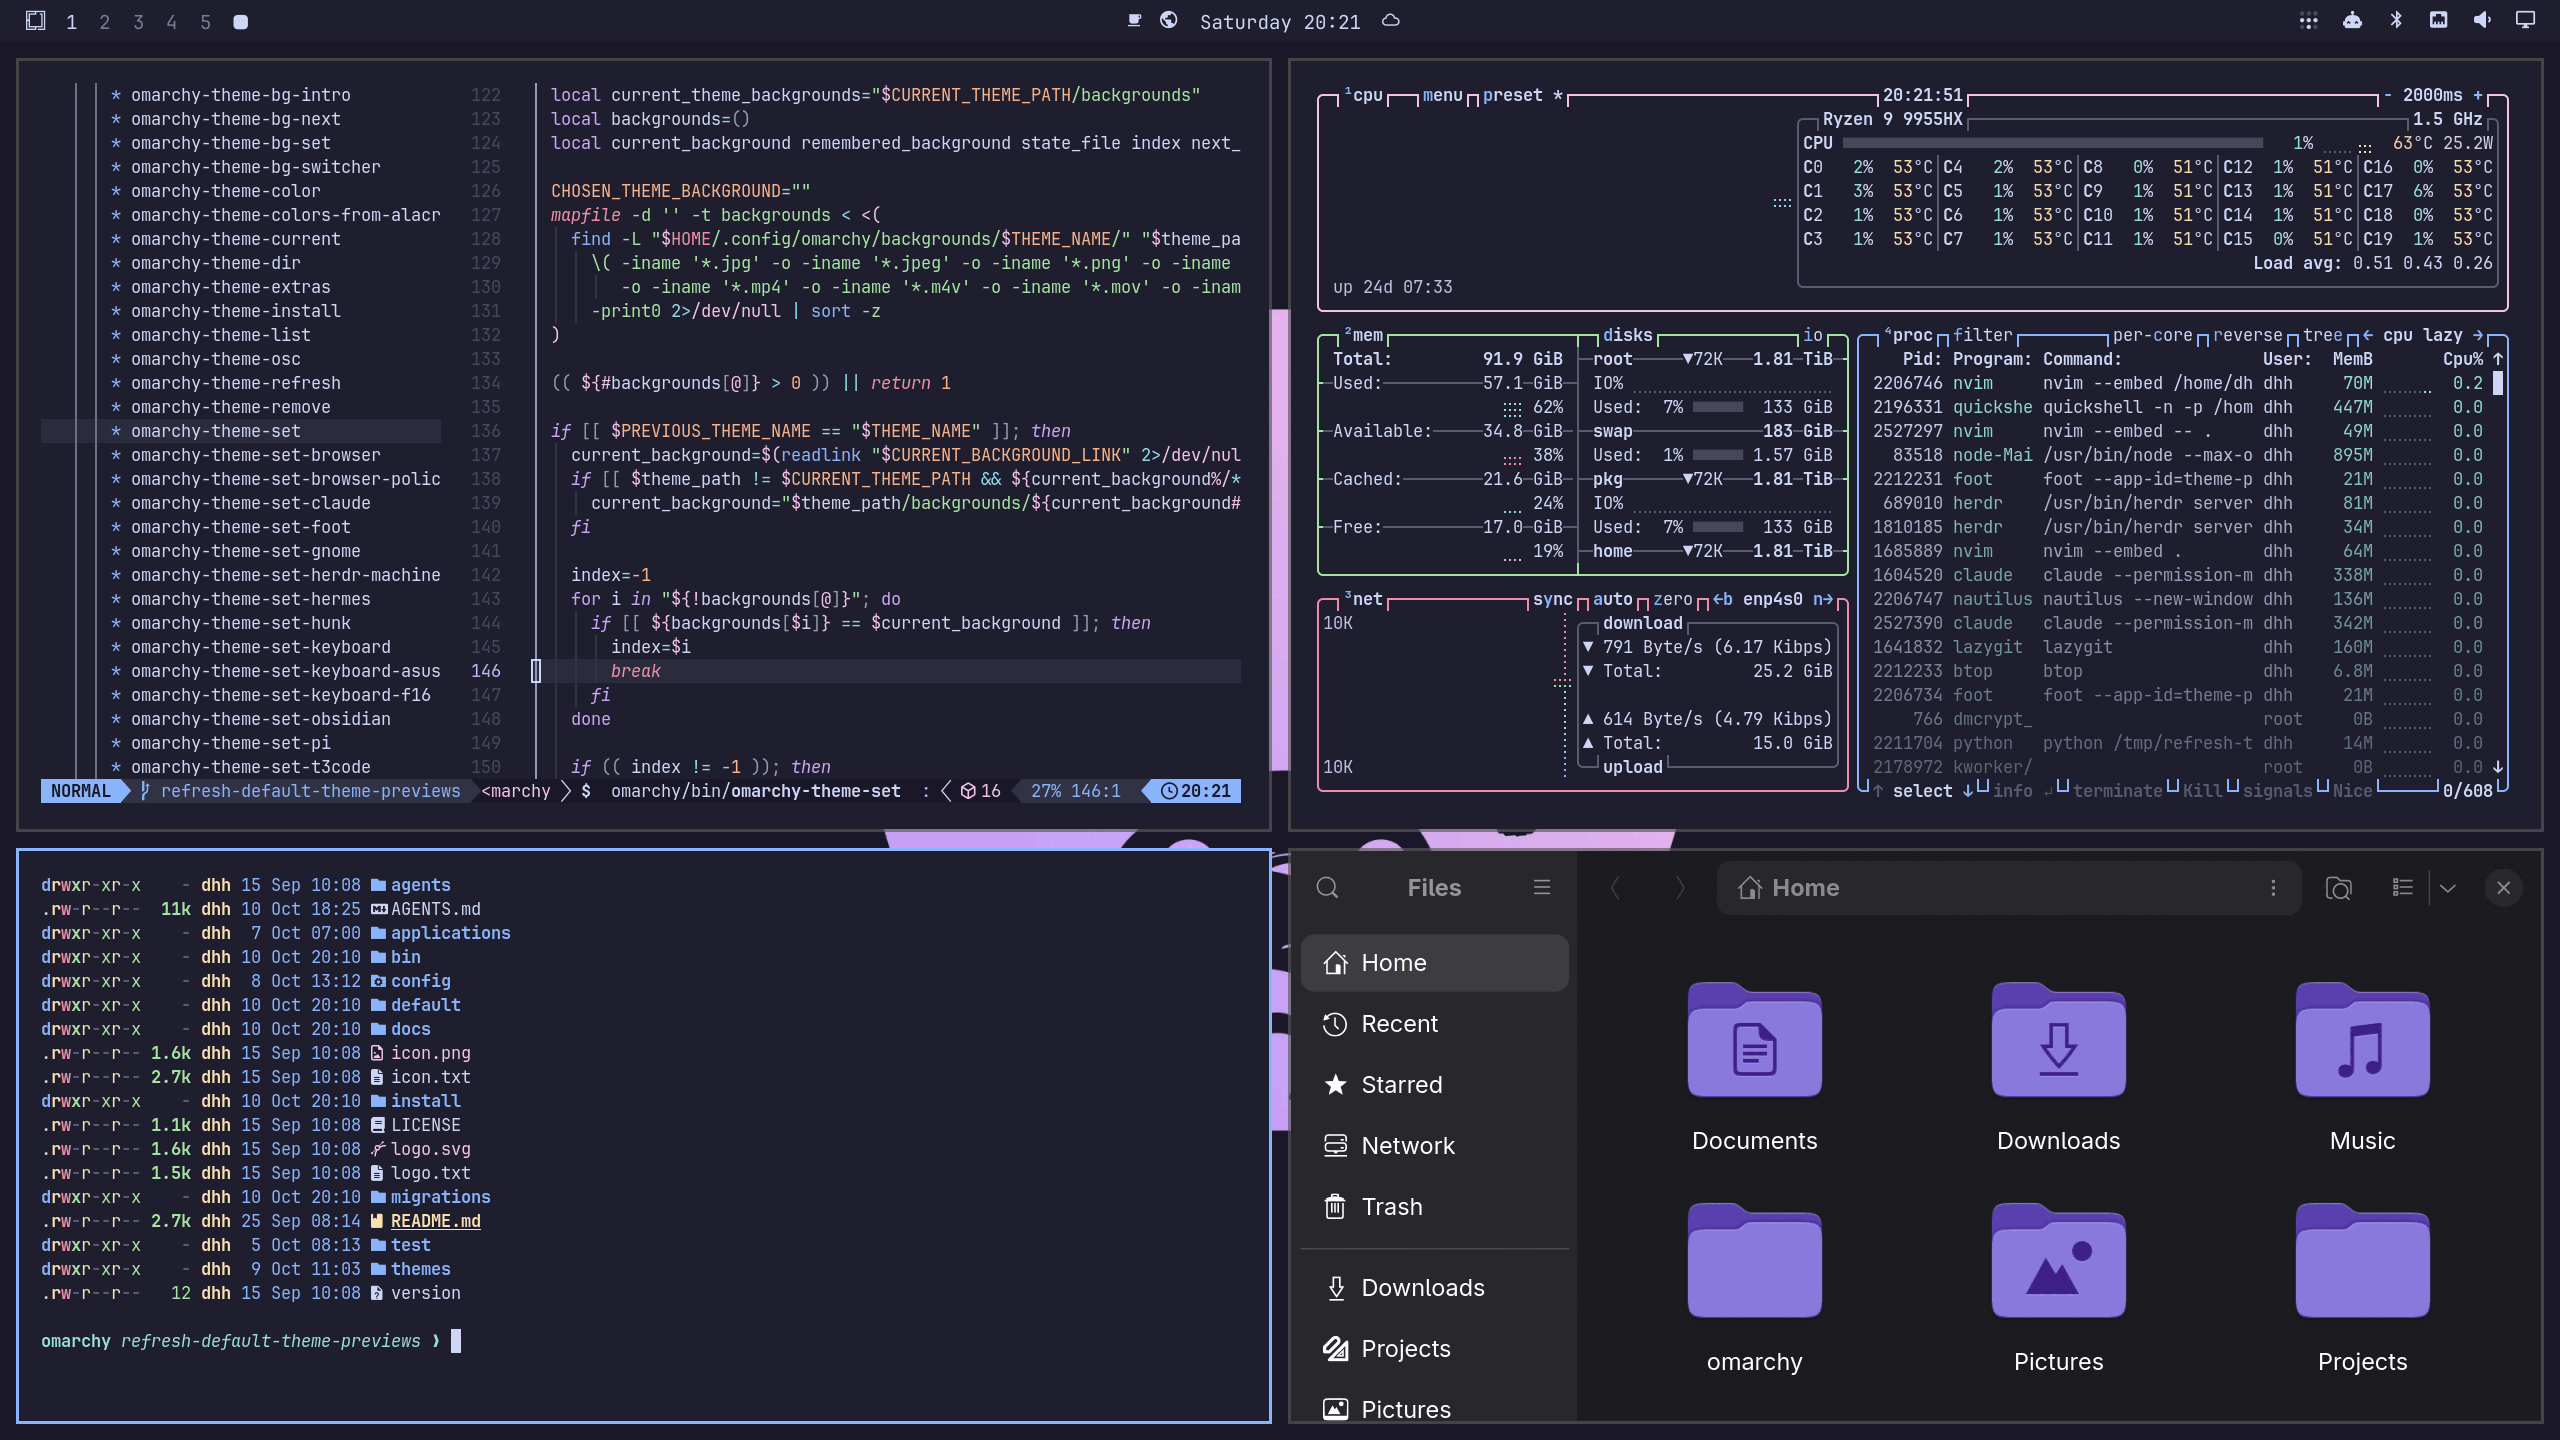Select Starred in the Files sidebar

click(1435, 1085)
